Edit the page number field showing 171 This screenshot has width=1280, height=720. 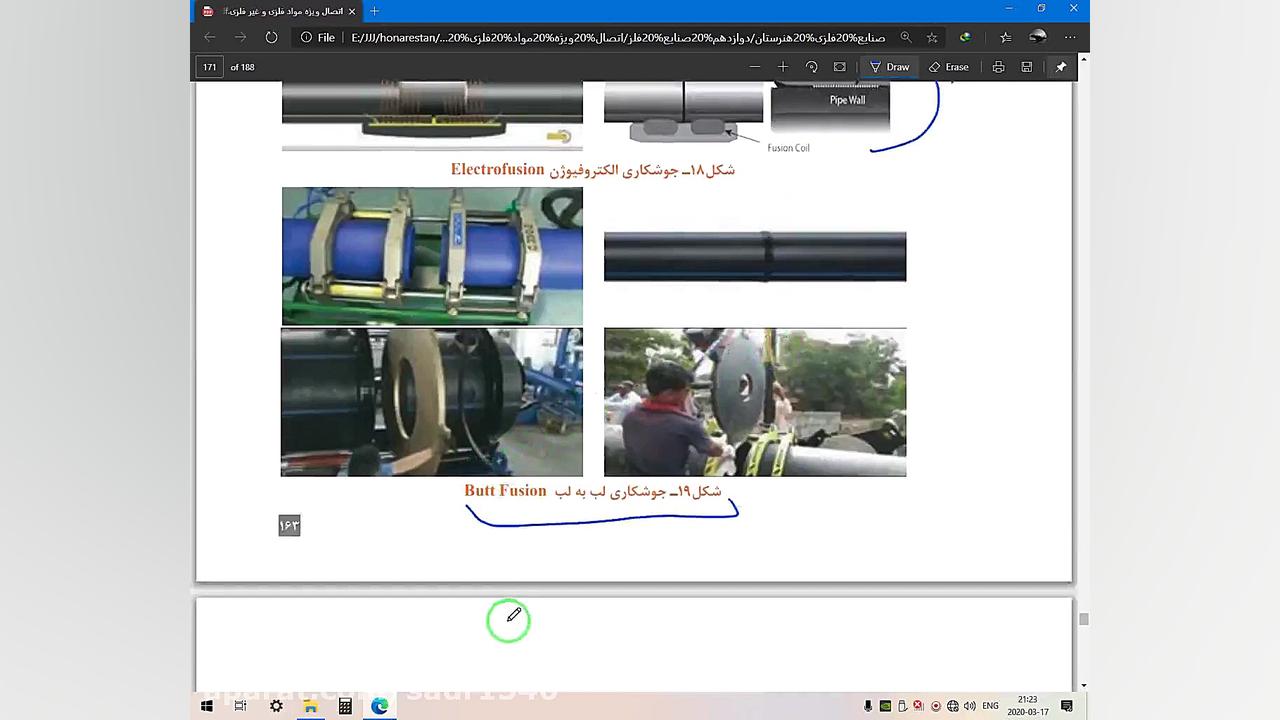coord(209,67)
